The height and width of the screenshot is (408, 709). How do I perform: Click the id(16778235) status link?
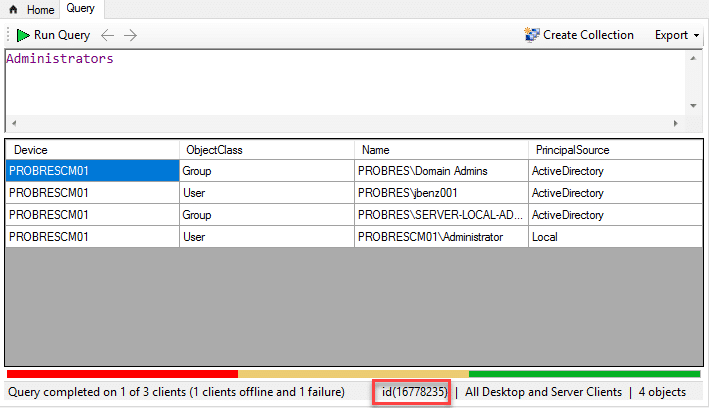point(415,392)
